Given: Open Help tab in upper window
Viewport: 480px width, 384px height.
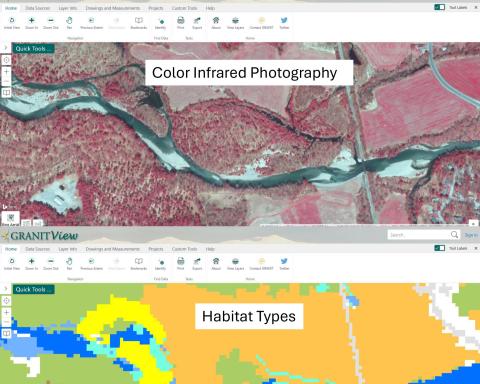Looking at the screenshot, I should (210, 8).
